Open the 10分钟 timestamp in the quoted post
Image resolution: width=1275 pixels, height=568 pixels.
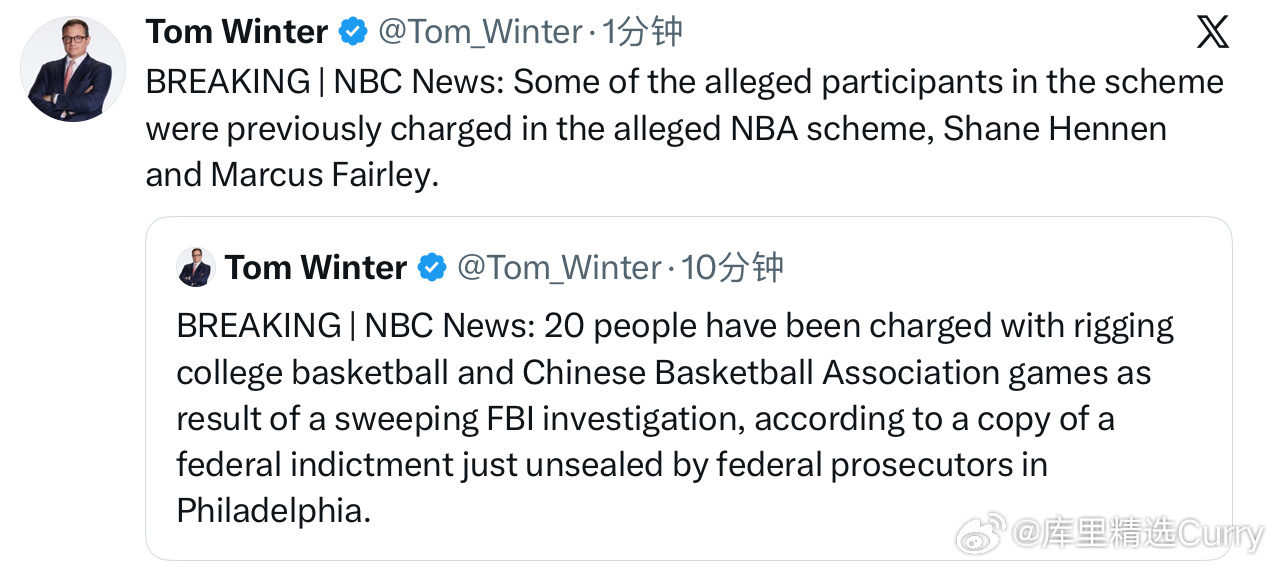click(x=732, y=267)
